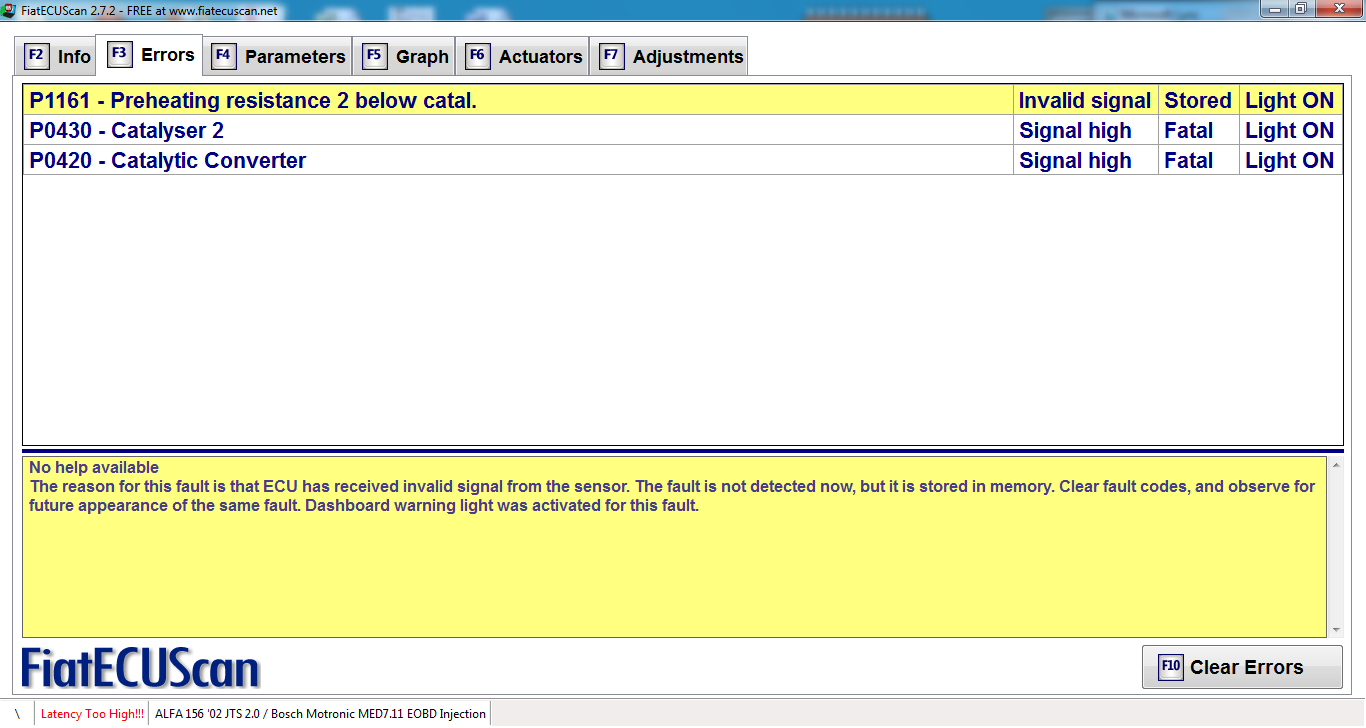Click the F4 key icon beside Parameters

click(x=223, y=56)
